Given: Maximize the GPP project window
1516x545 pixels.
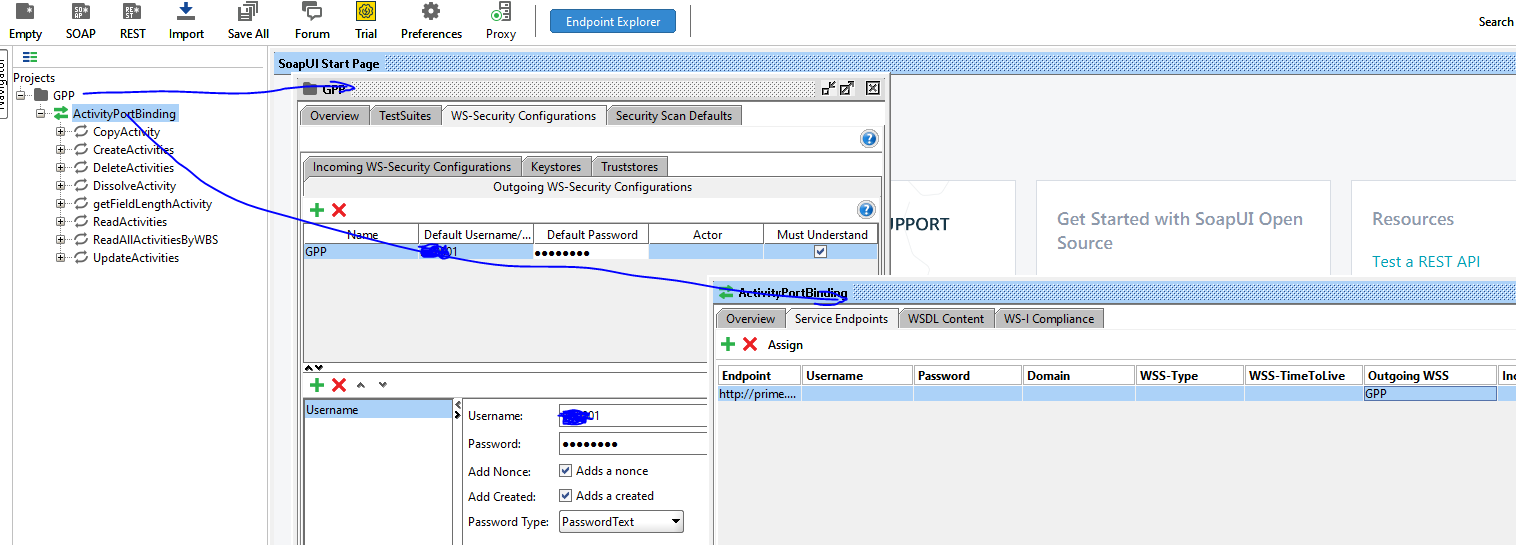Looking at the screenshot, I should [x=847, y=88].
